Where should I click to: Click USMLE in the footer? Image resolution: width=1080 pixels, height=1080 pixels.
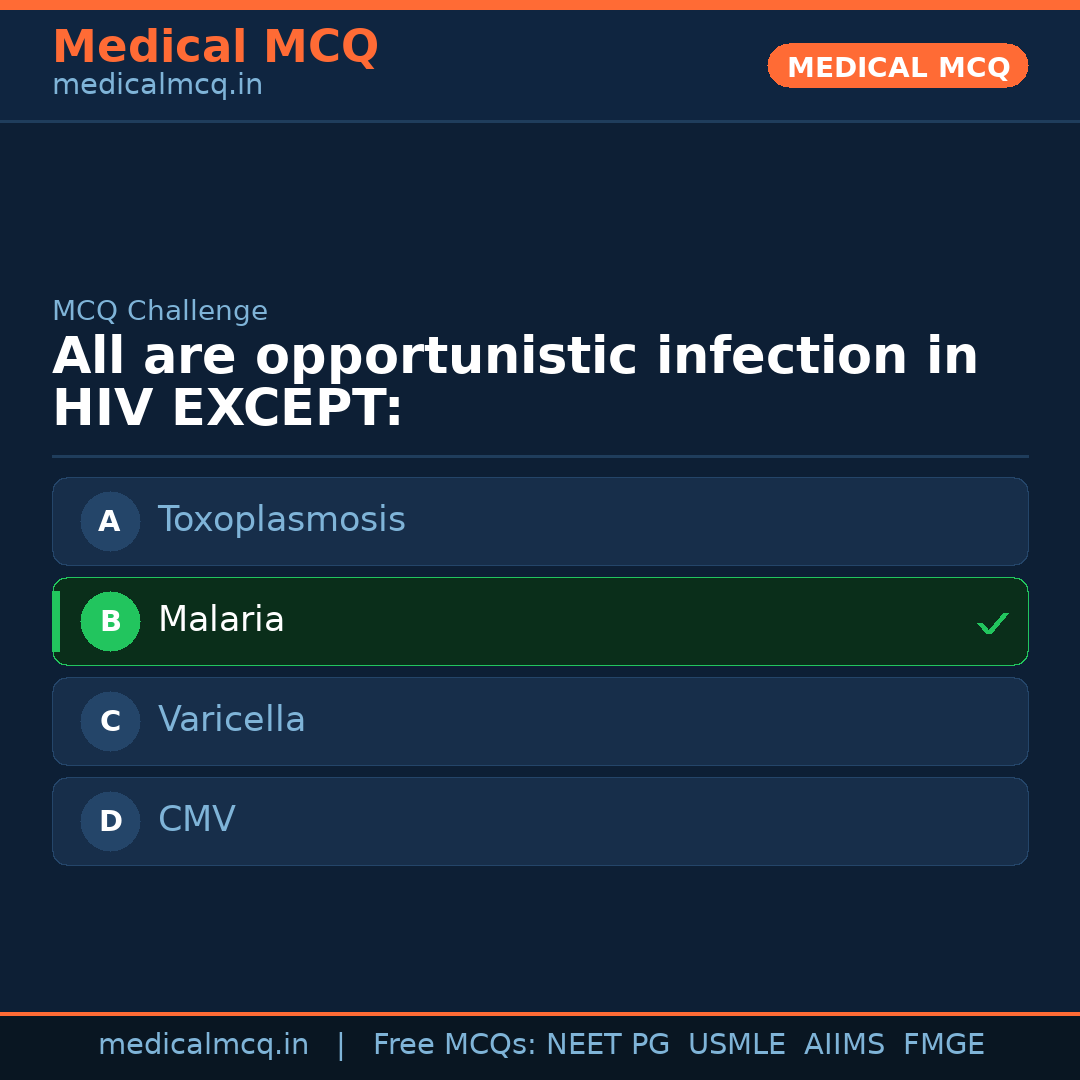[736, 1045]
